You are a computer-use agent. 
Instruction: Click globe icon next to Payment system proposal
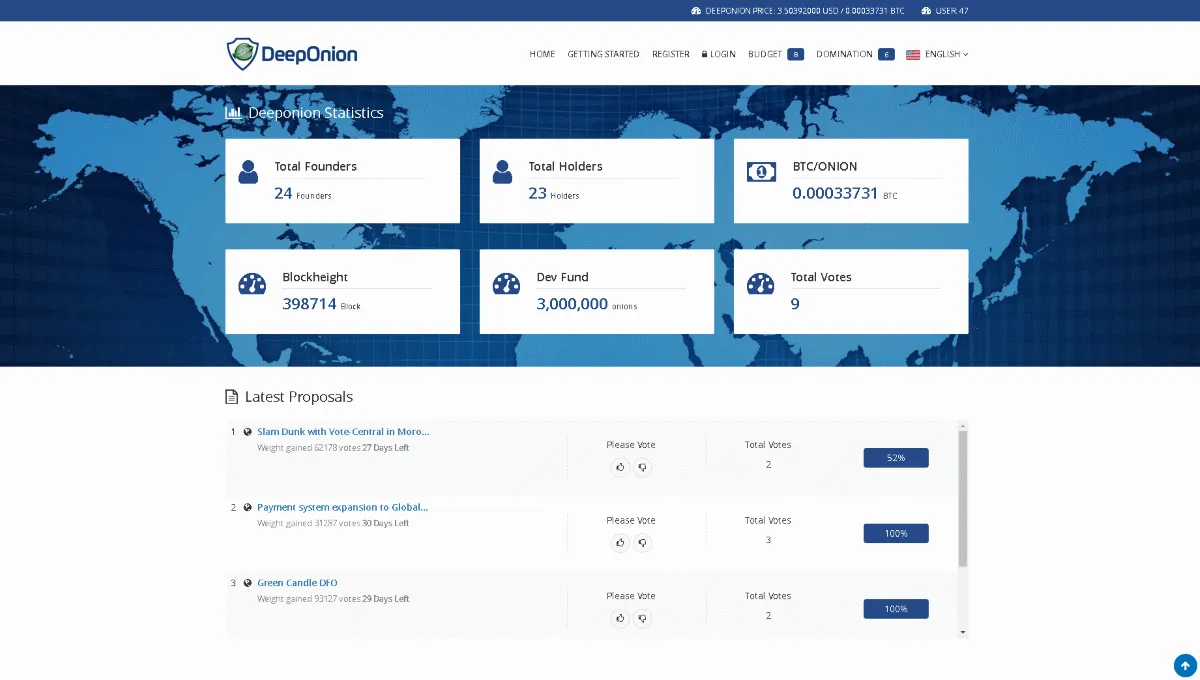pos(247,507)
